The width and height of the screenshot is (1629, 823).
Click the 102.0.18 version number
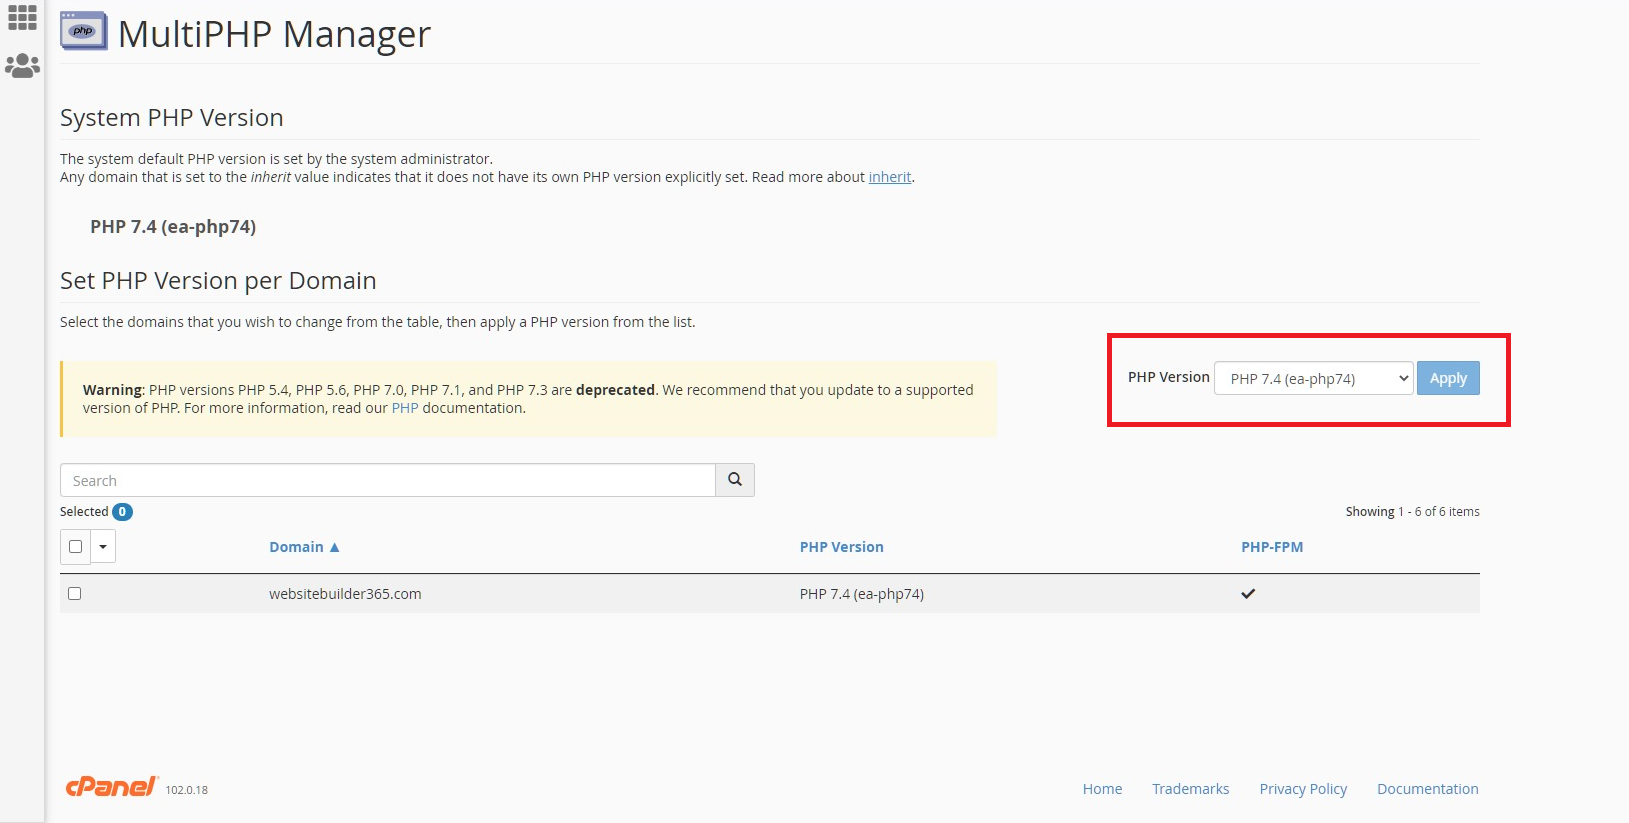tap(187, 790)
